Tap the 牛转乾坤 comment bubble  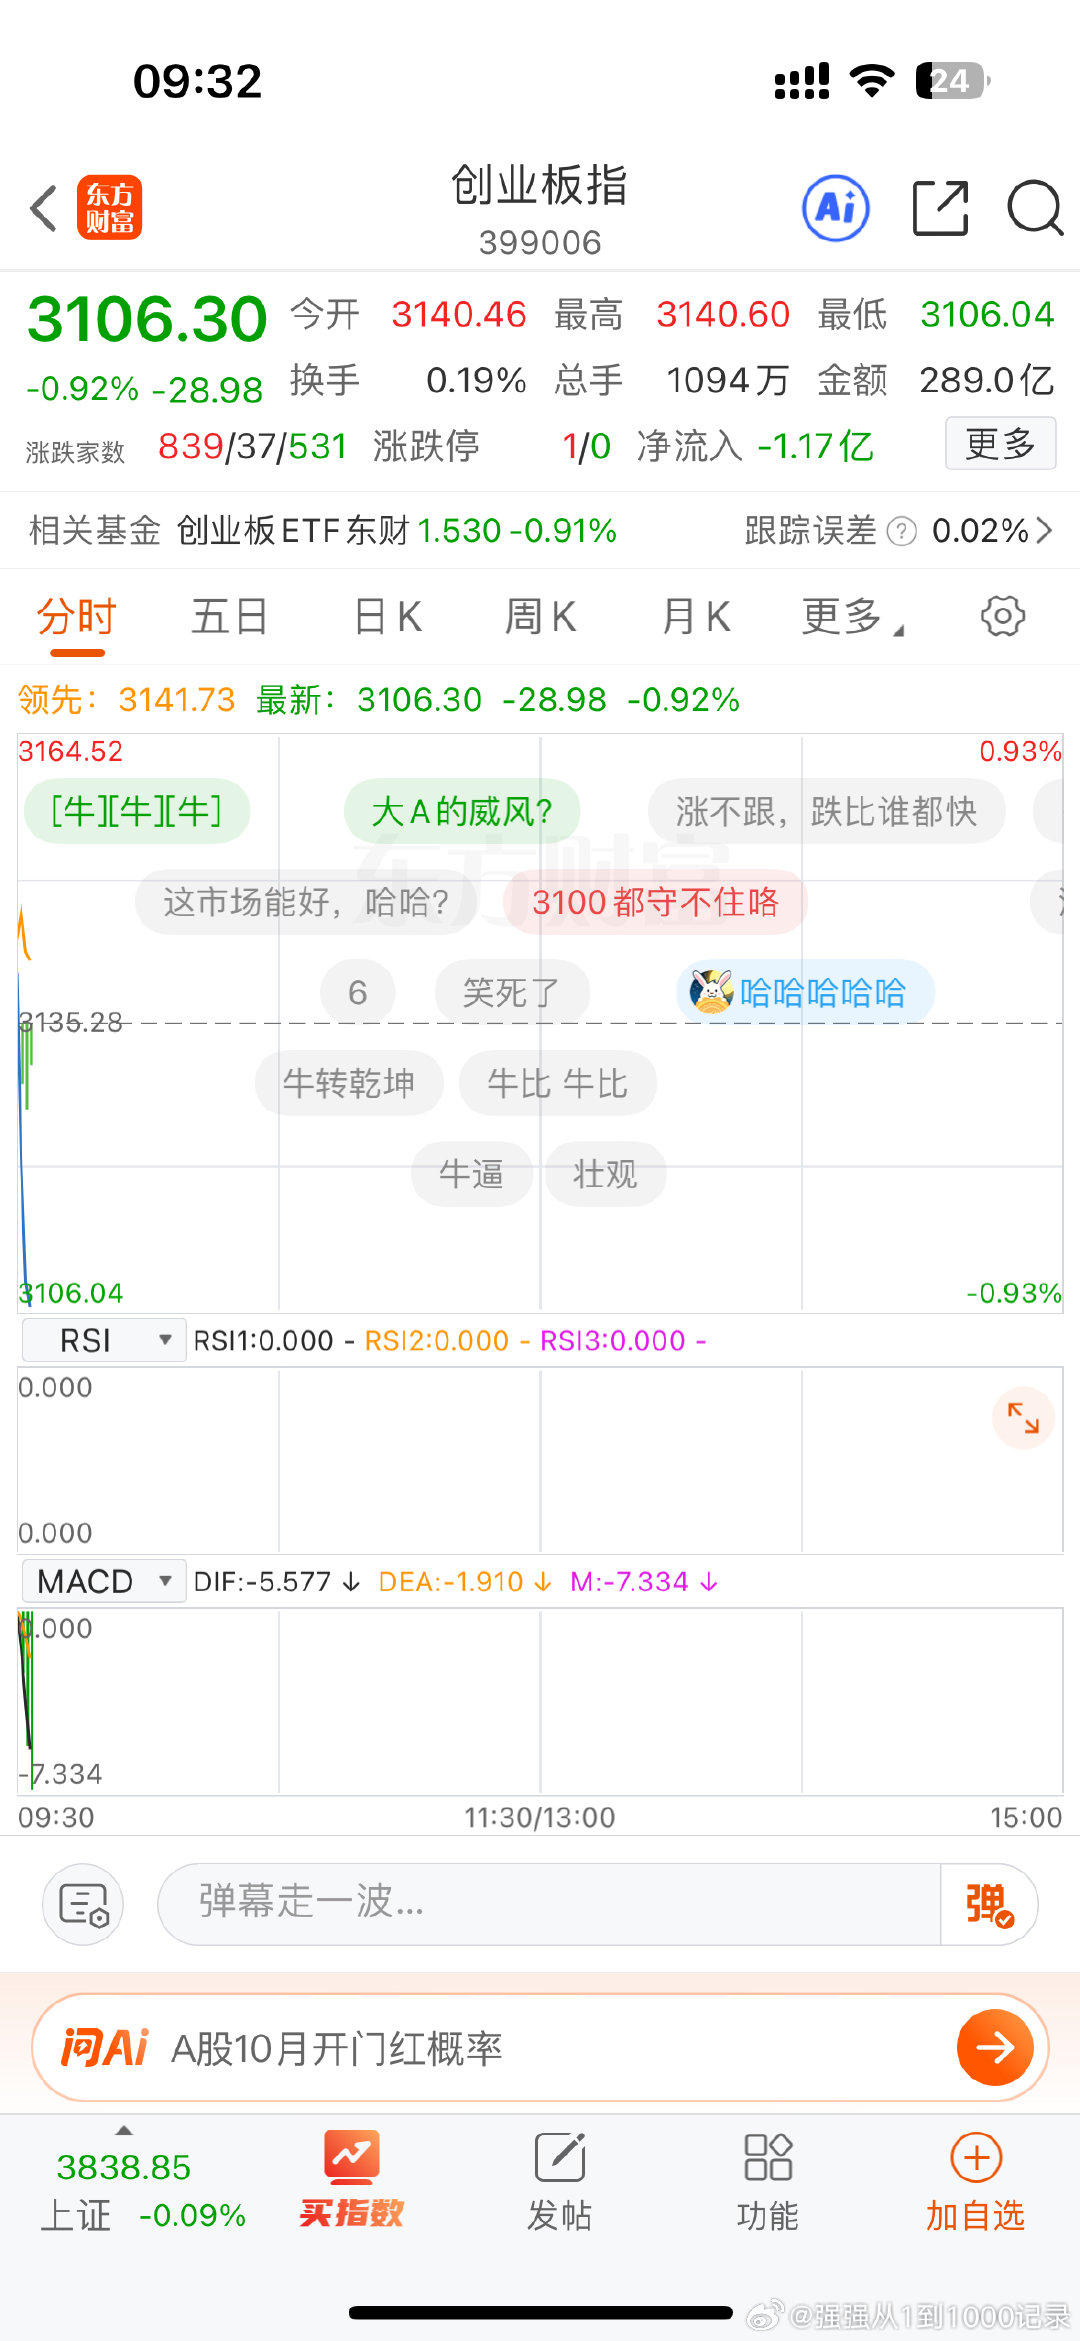[x=349, y=1083]
